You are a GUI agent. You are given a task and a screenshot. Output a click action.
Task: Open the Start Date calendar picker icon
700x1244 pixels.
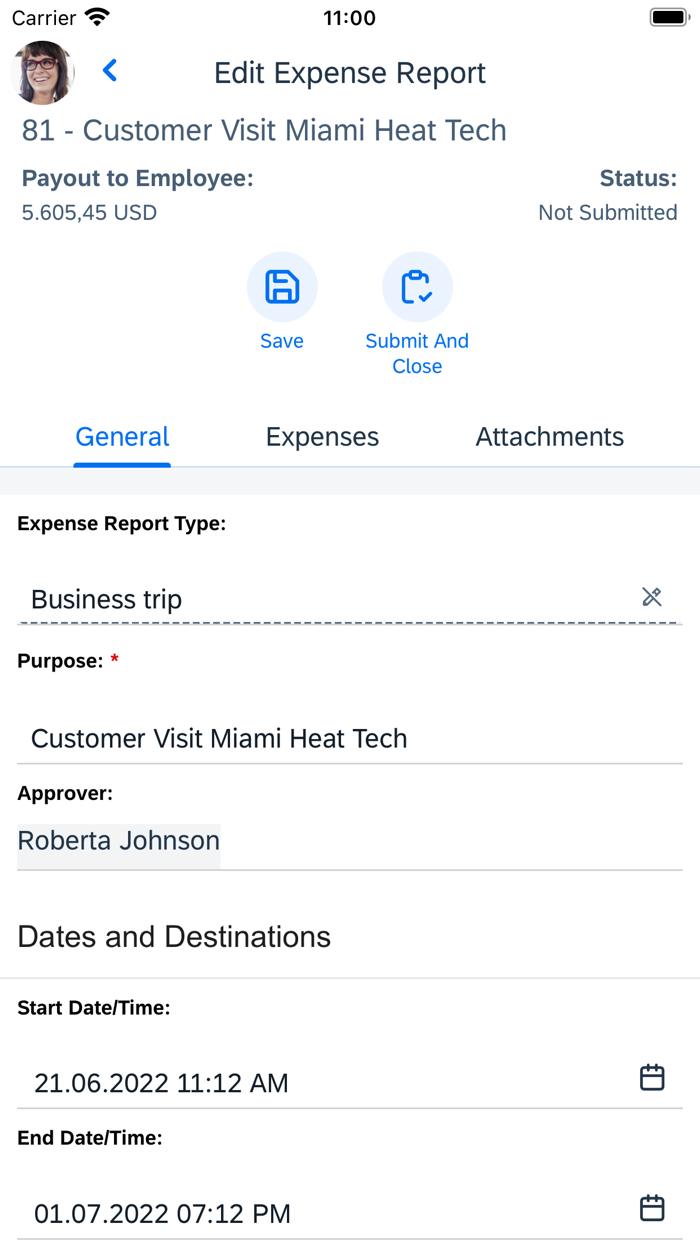click(x=652, y=1077)
